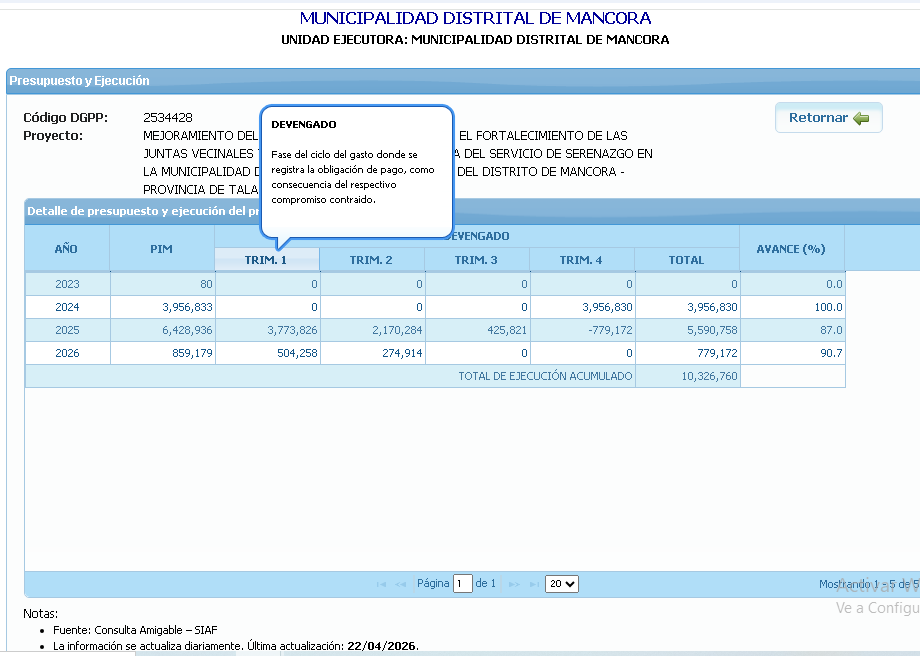Select the TRIM. 1 column header
This screenshot has height=656, width=920.
point(266,260)
